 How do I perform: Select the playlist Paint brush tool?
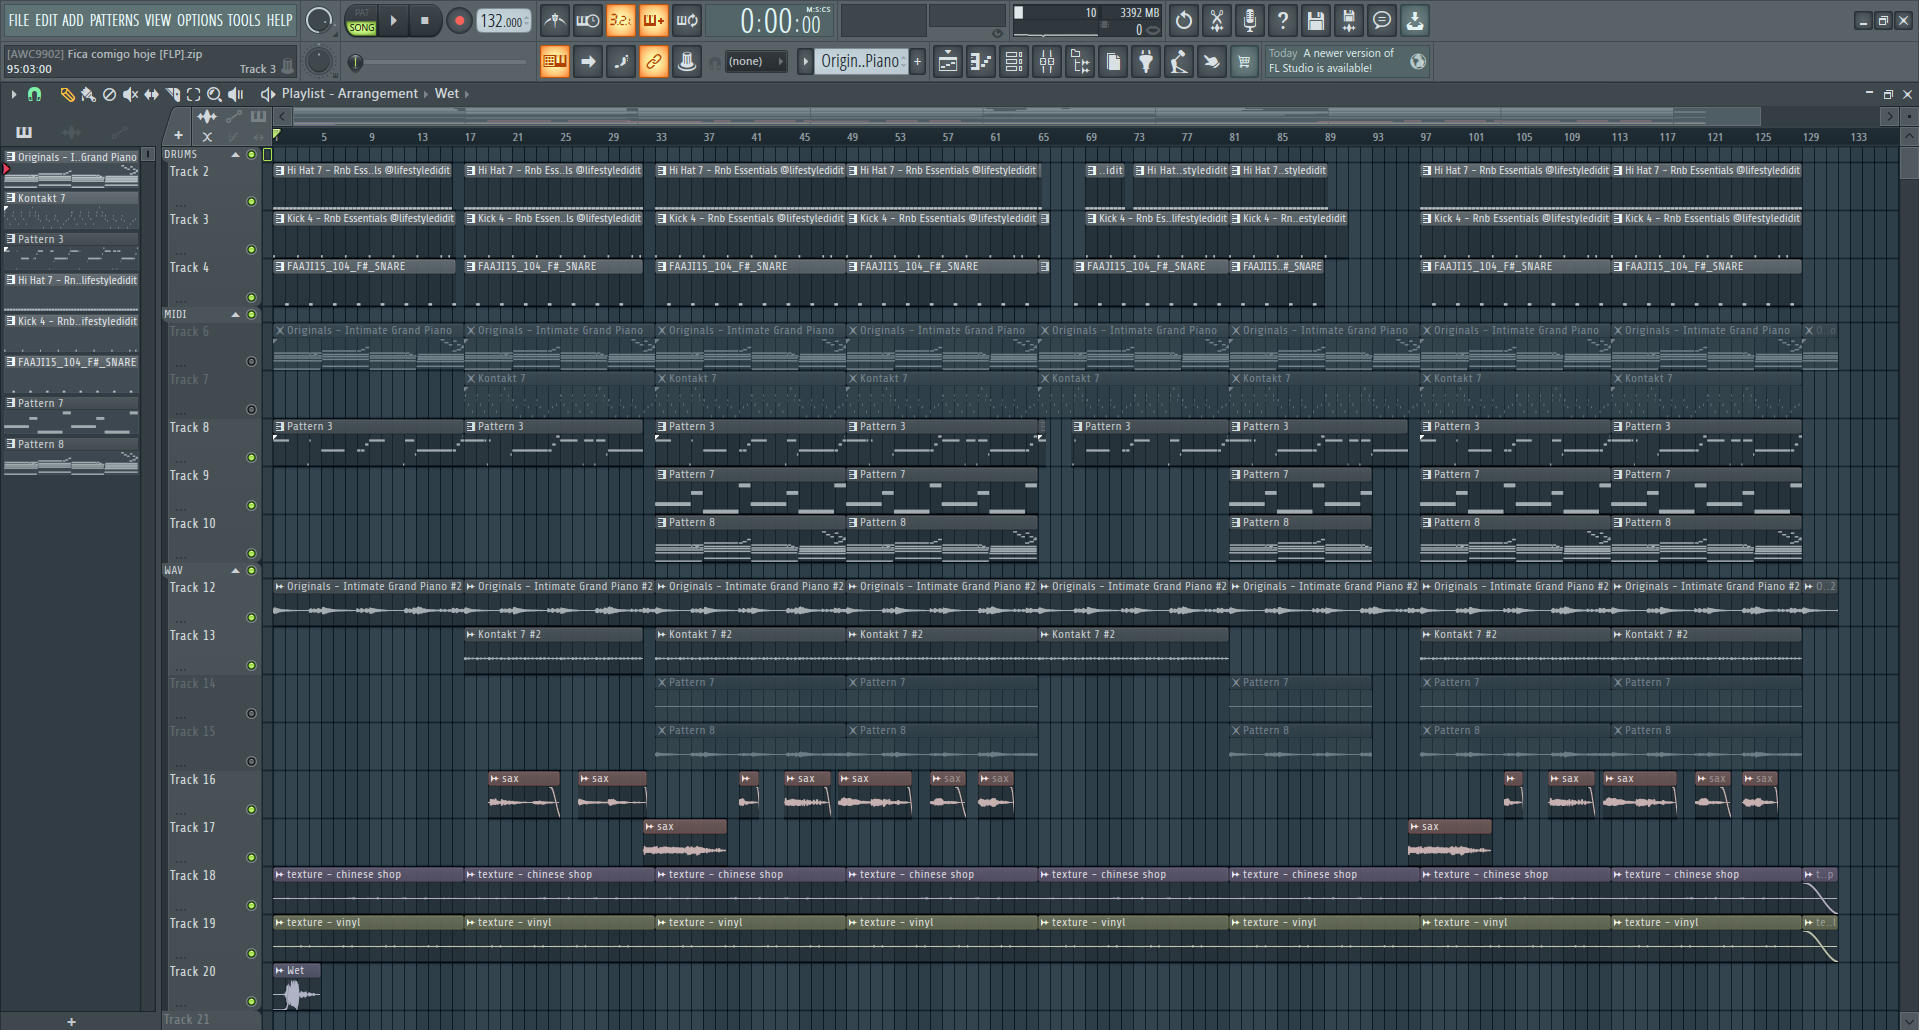click(x=88, y=94)
